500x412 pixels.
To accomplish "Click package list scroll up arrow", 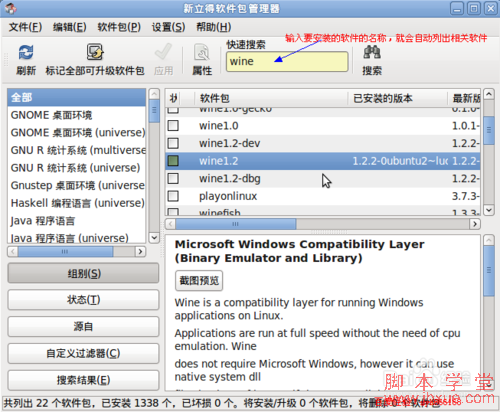I will tap(489, 94).
